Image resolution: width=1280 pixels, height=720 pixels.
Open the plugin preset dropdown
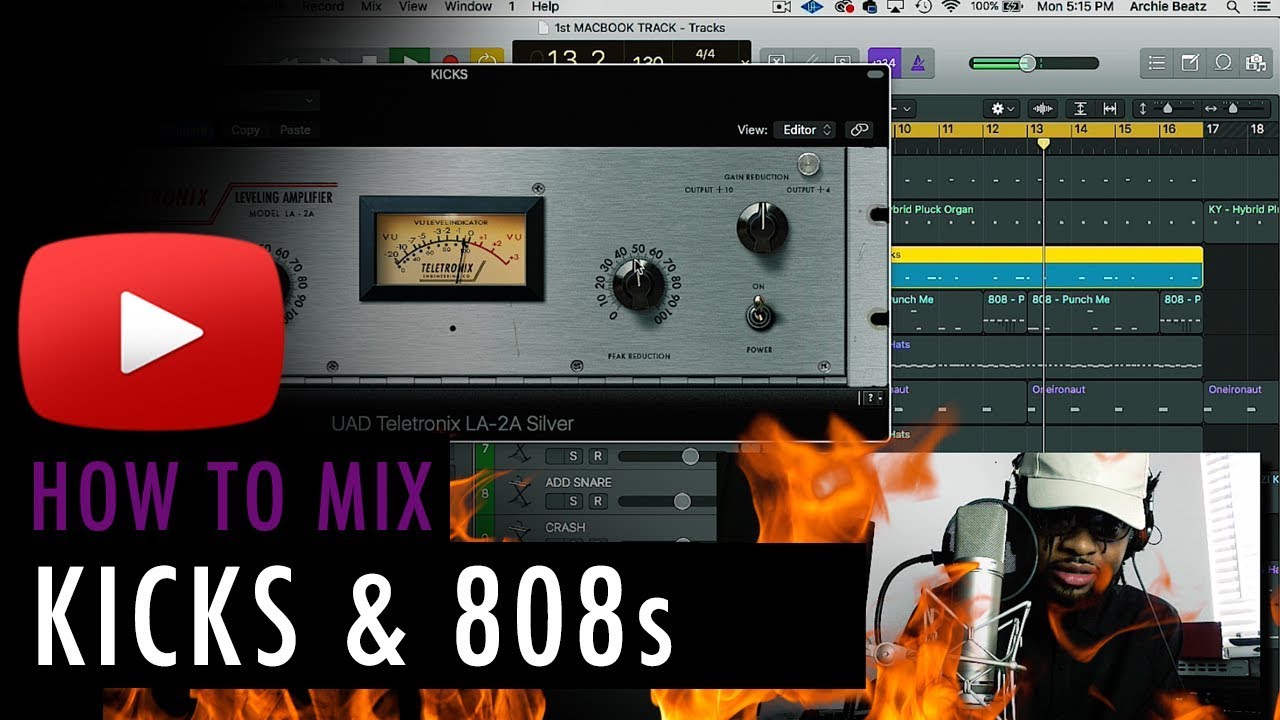point(270,100)
